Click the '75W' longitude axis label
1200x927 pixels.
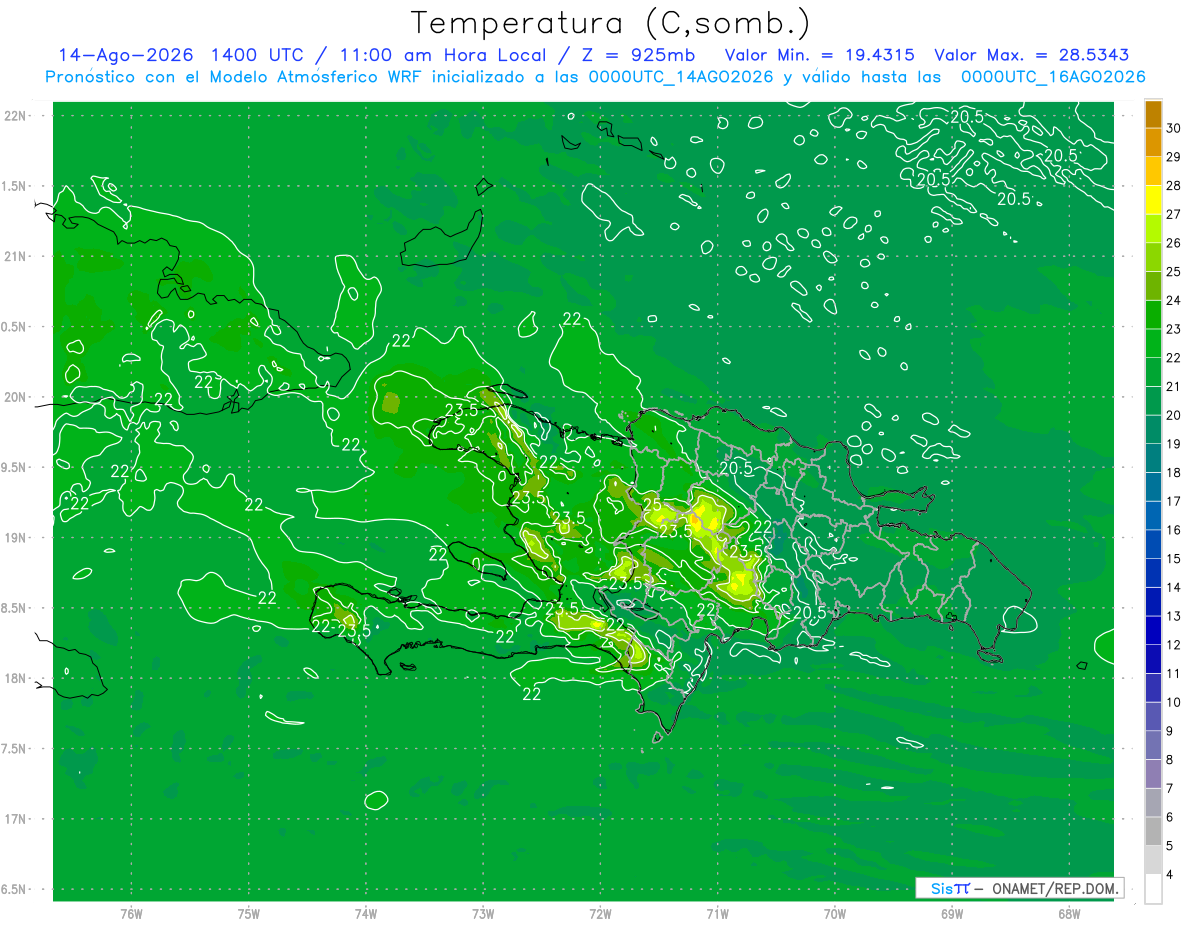coord(249,914)
